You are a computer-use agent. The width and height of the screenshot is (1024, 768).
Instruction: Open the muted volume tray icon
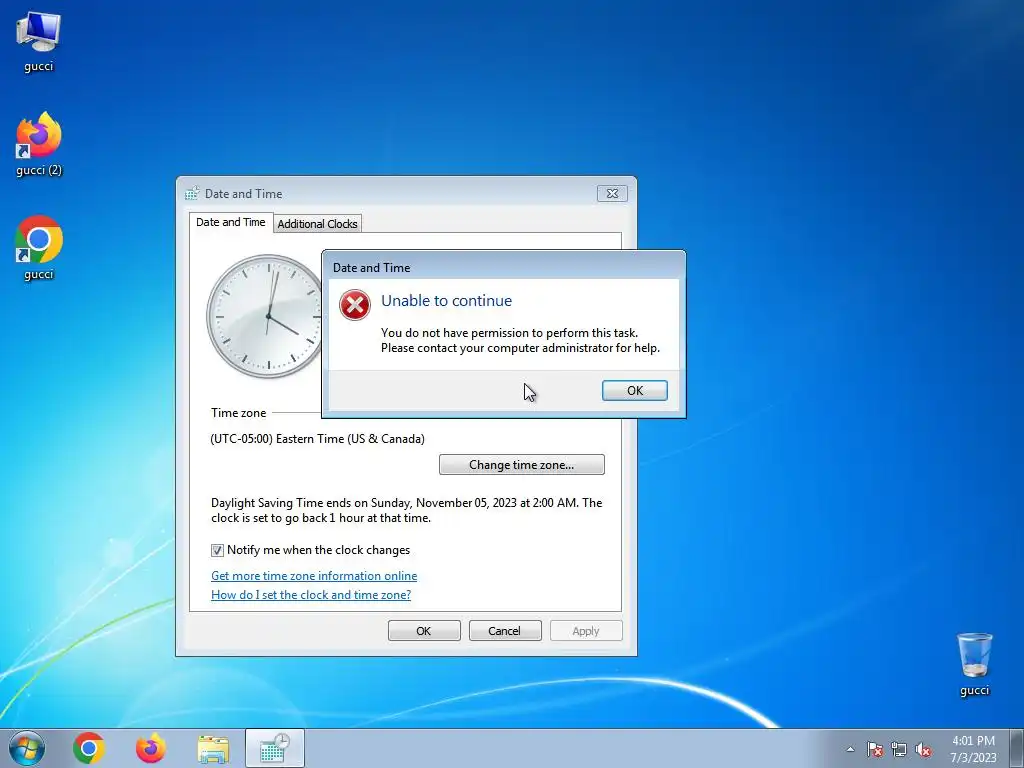pos(923,749)
